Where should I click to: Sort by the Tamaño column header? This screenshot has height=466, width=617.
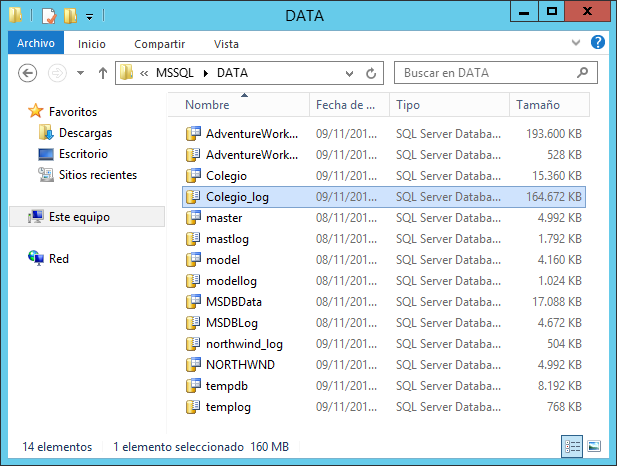pos(549,105)
